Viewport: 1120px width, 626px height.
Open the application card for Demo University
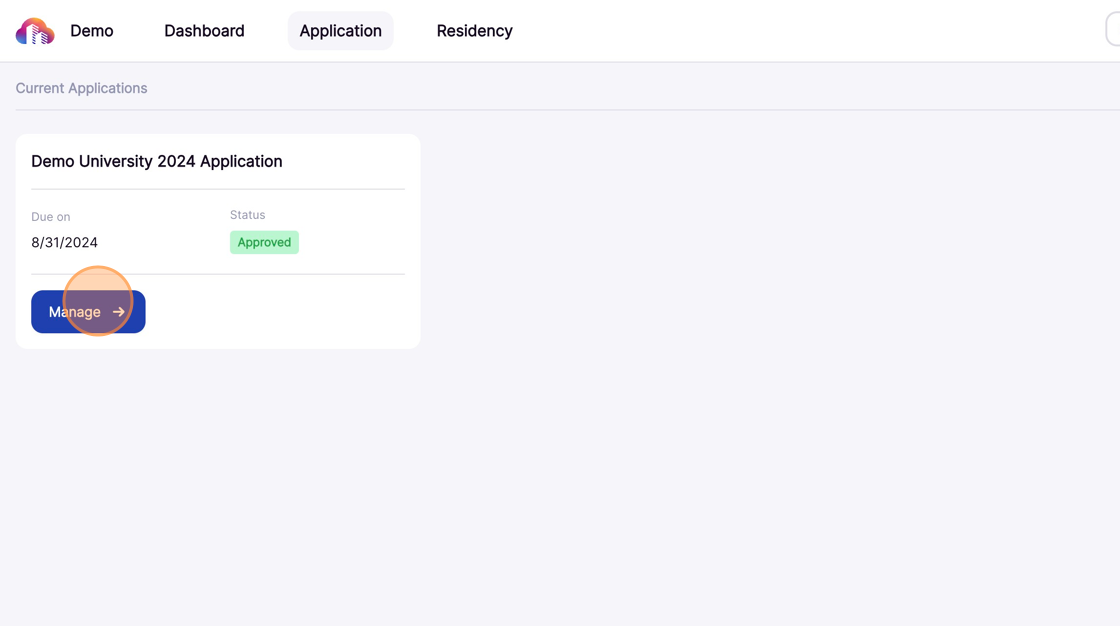(217, 240)
